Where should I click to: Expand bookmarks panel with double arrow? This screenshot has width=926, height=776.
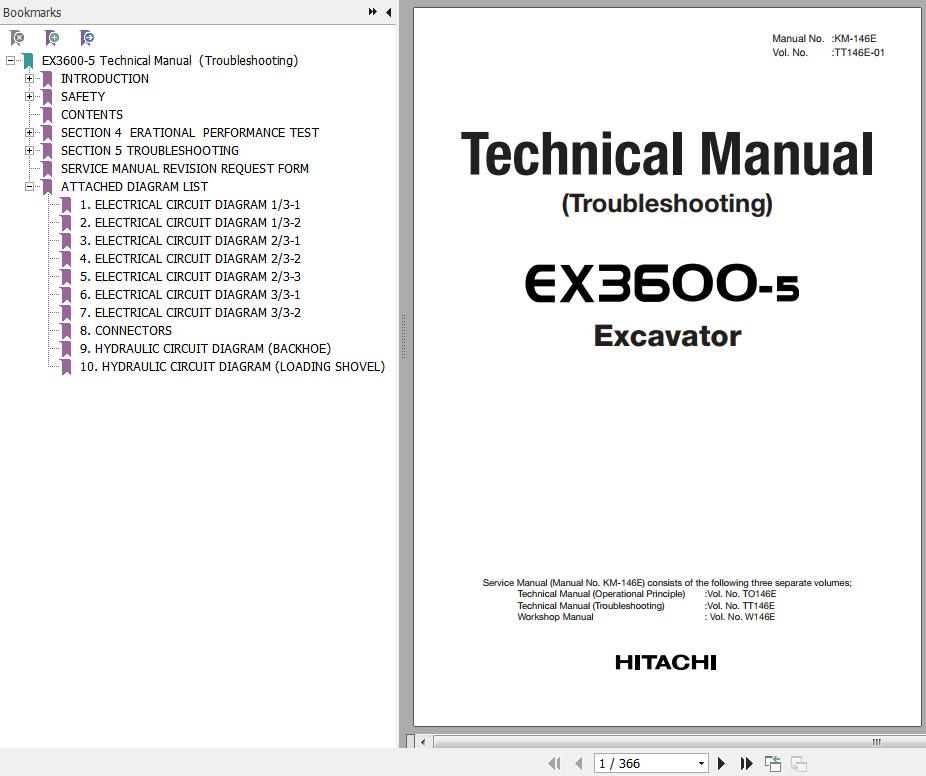pyautogui.click(x=373, y=12)
